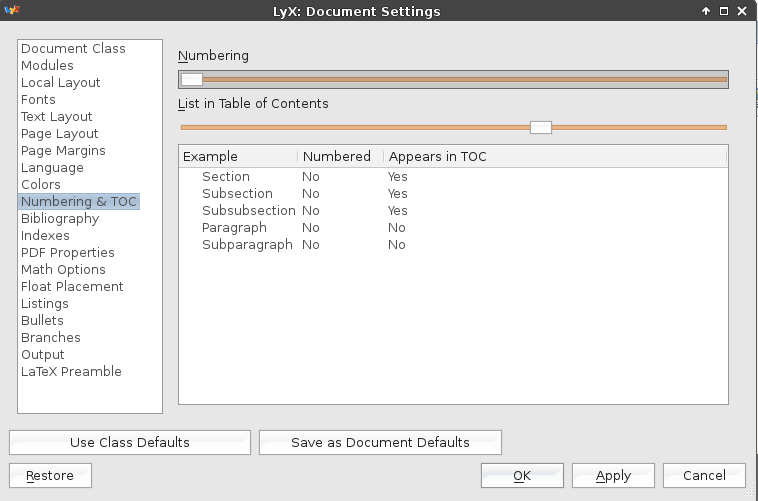The image size is (758, 501).
Task: Click the List in Table of Contents slider handle
Action: 540,127
